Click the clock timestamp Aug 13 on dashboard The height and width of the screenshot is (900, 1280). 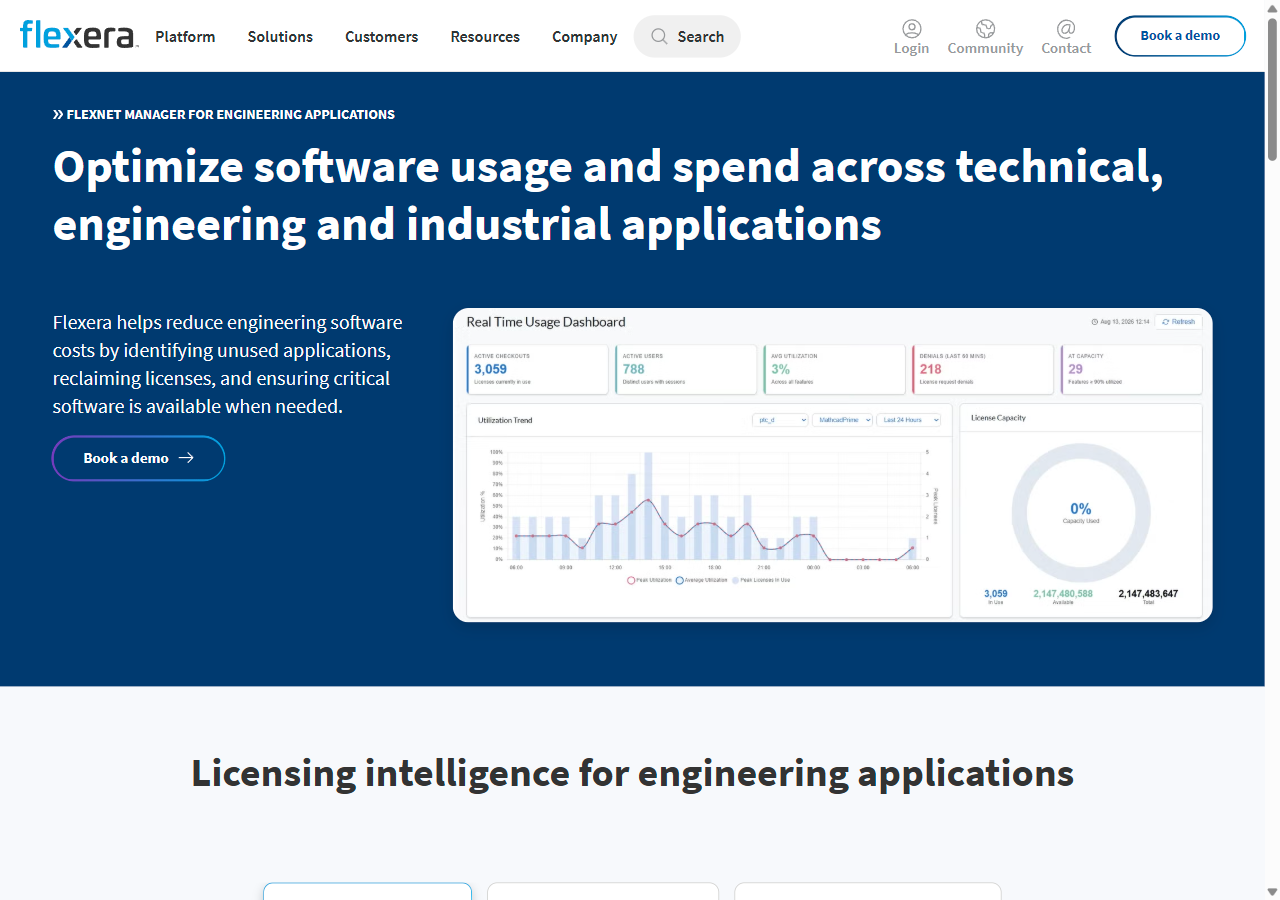pyautogui.click(x=1120, y=322)
